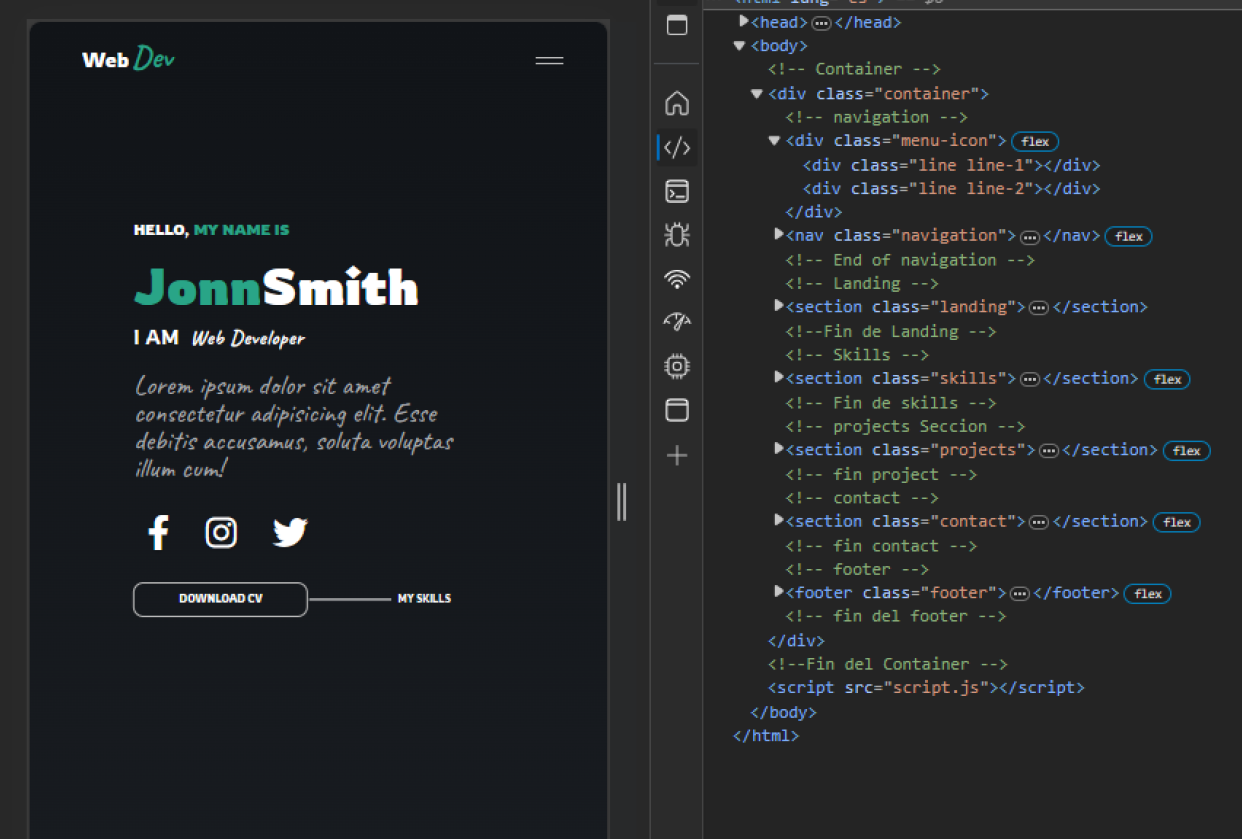Toggle flex badge on contact section
The height and width of the screenshot is (839, 1242).
pos(1177,522)
